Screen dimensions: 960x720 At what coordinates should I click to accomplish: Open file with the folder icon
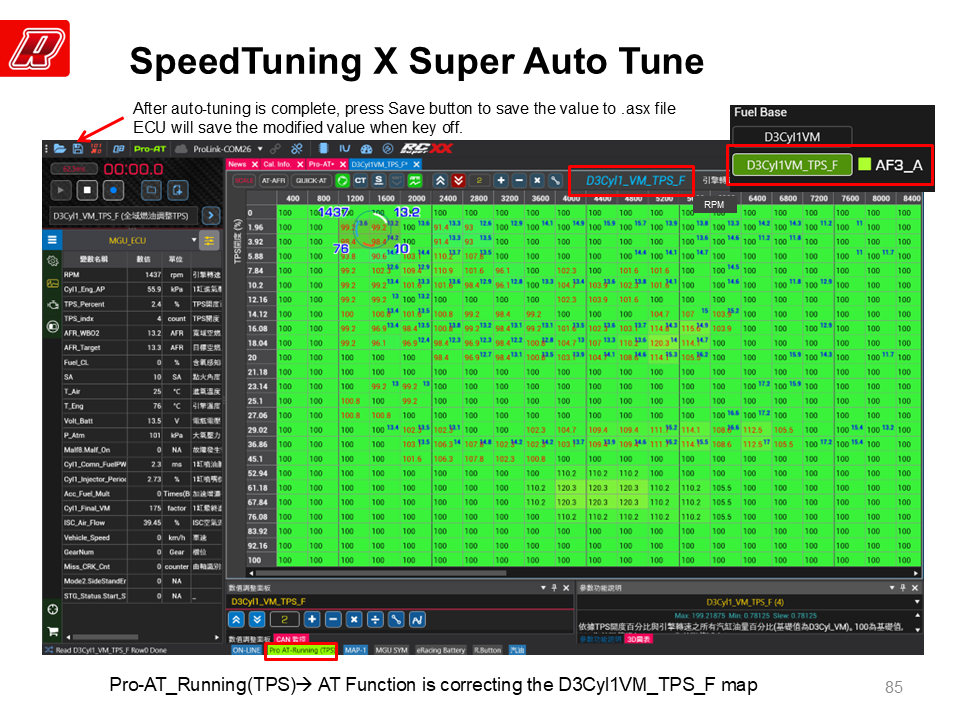click(x=59, y=149)
